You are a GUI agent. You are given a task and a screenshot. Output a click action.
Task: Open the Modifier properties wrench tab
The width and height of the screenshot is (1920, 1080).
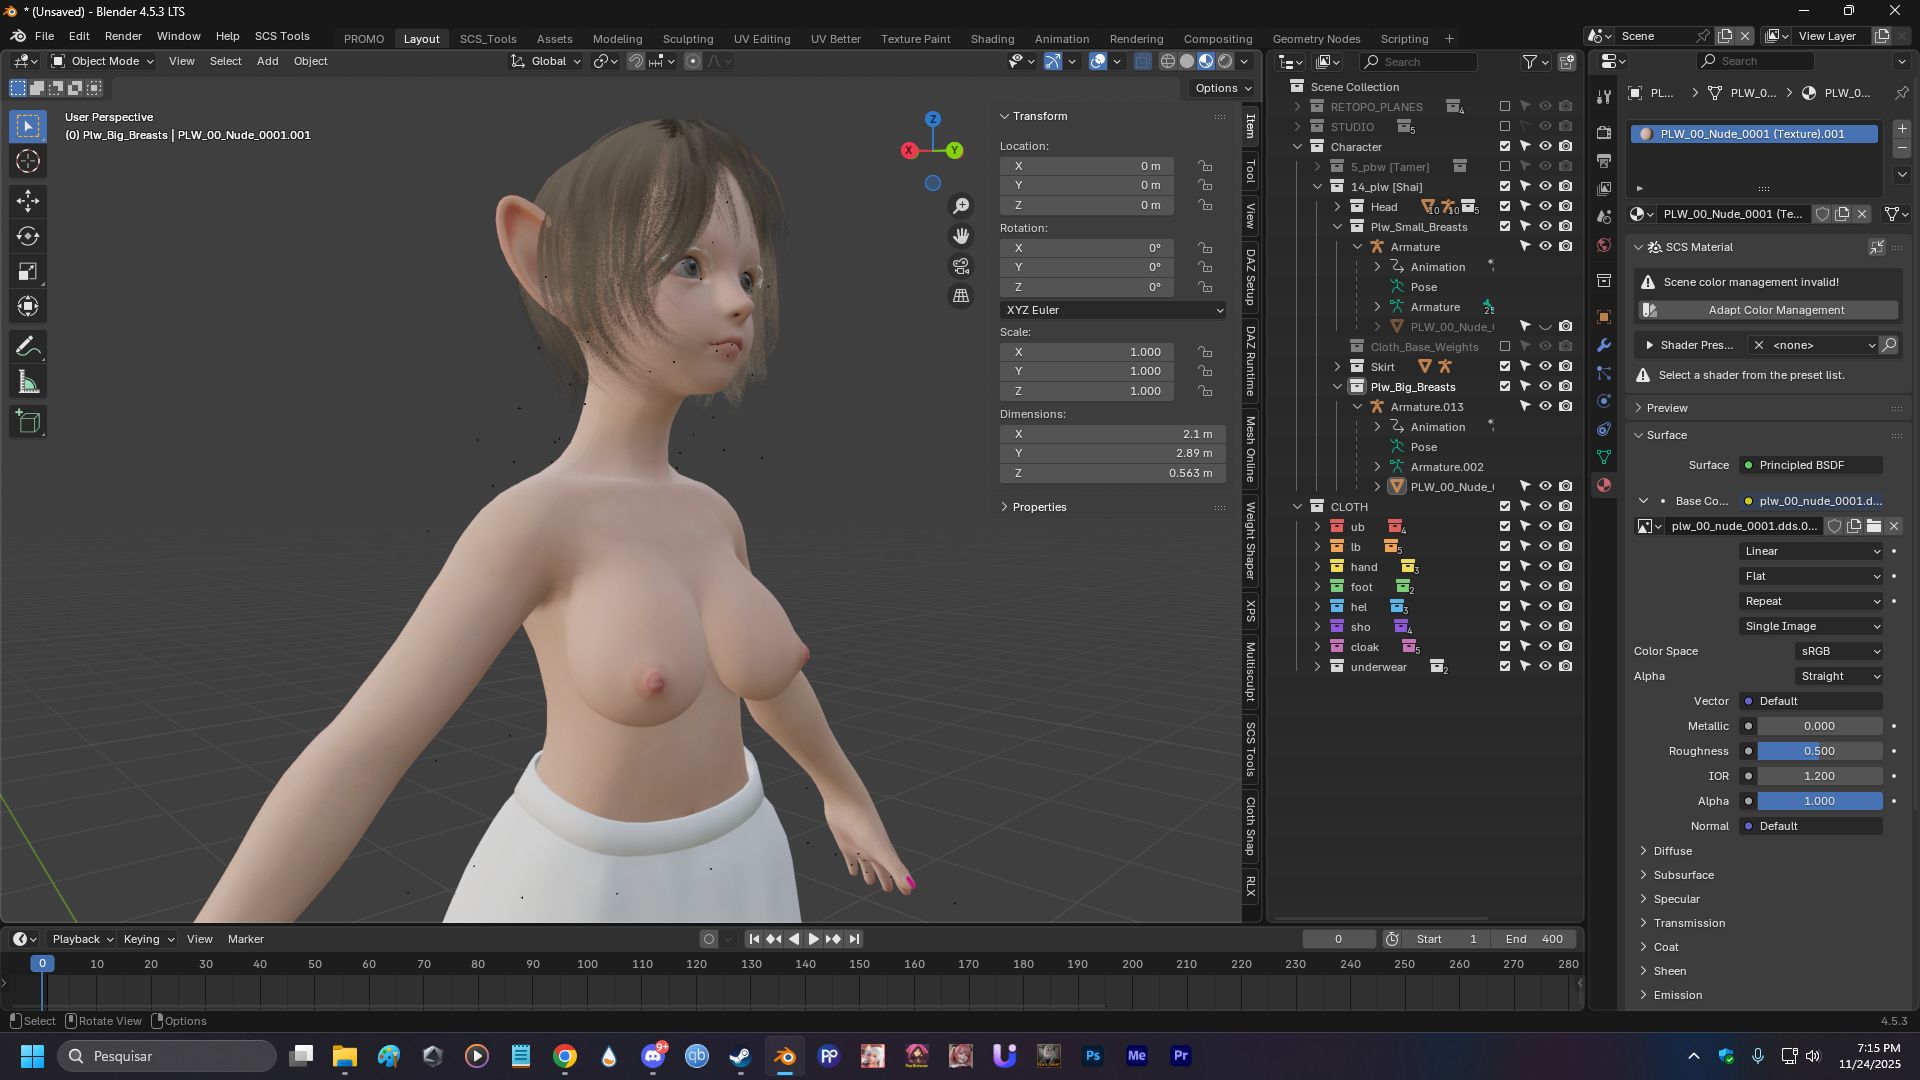tap(1604, 345)
